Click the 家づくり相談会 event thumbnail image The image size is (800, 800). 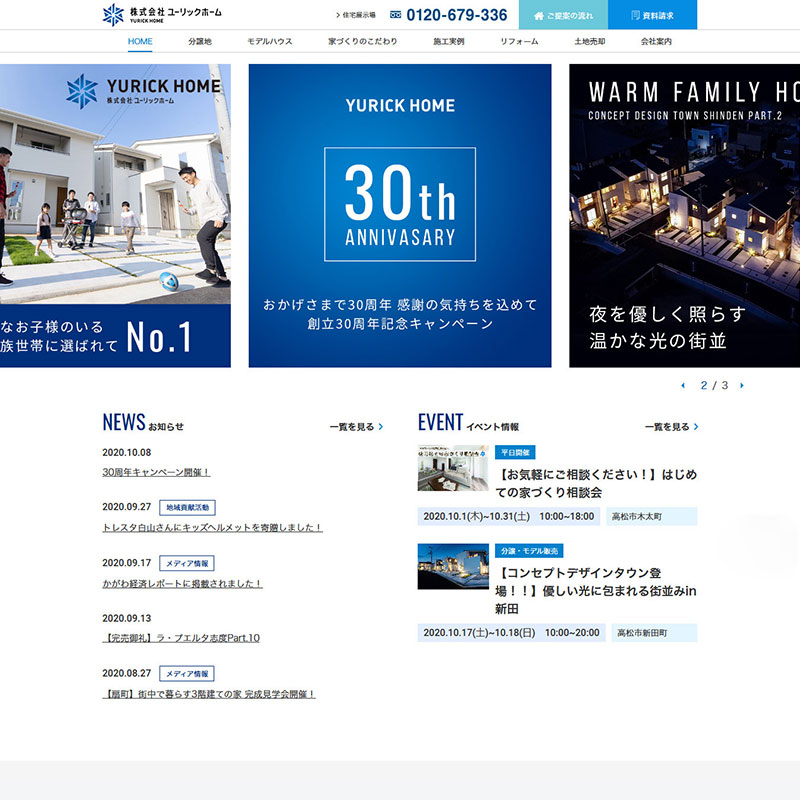pyautogui.click(x=453, y=468)
